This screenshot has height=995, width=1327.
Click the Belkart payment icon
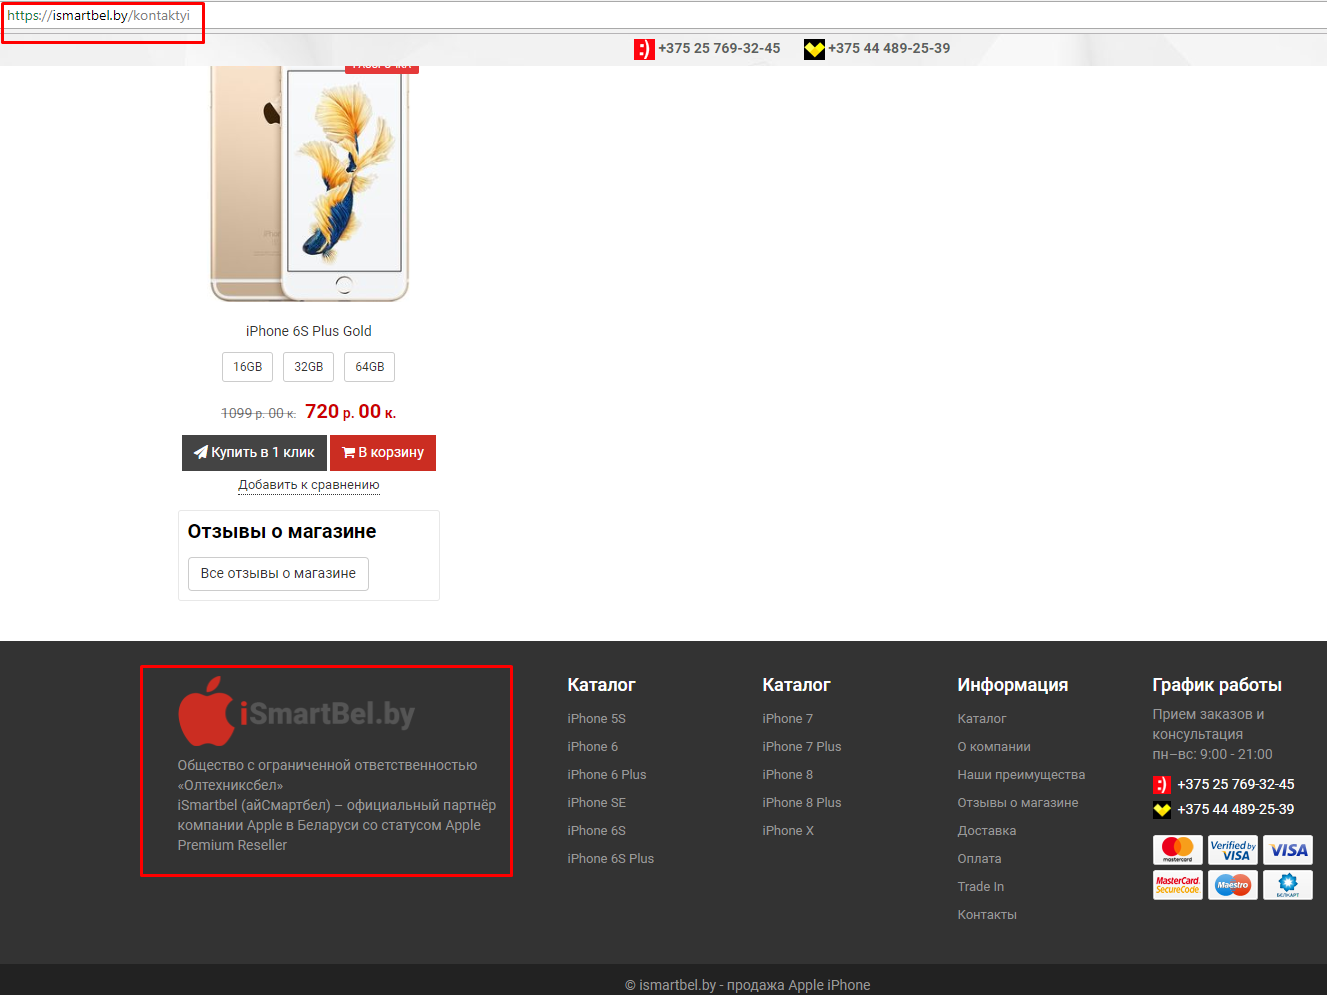coord(1288,885)
